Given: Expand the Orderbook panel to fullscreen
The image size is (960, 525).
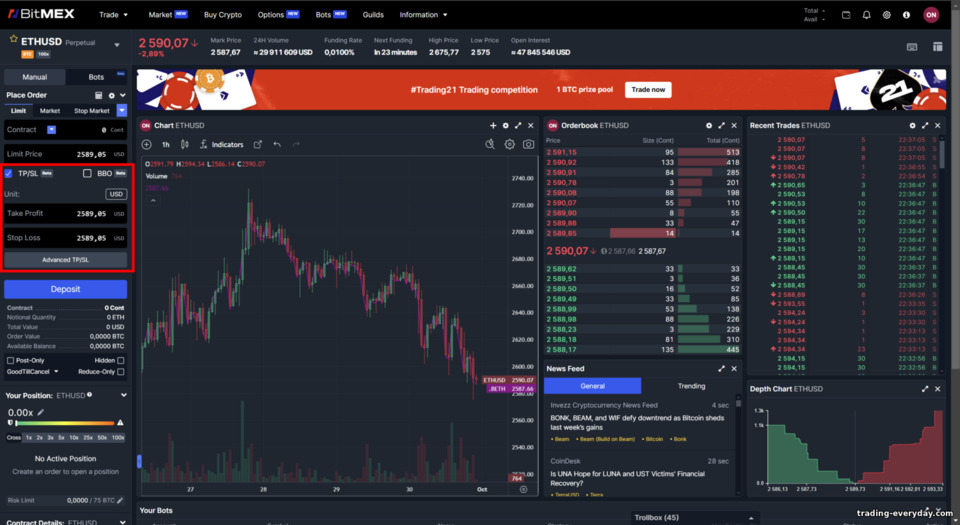Looking at the screenshot, I should click(x=721, y=125).
